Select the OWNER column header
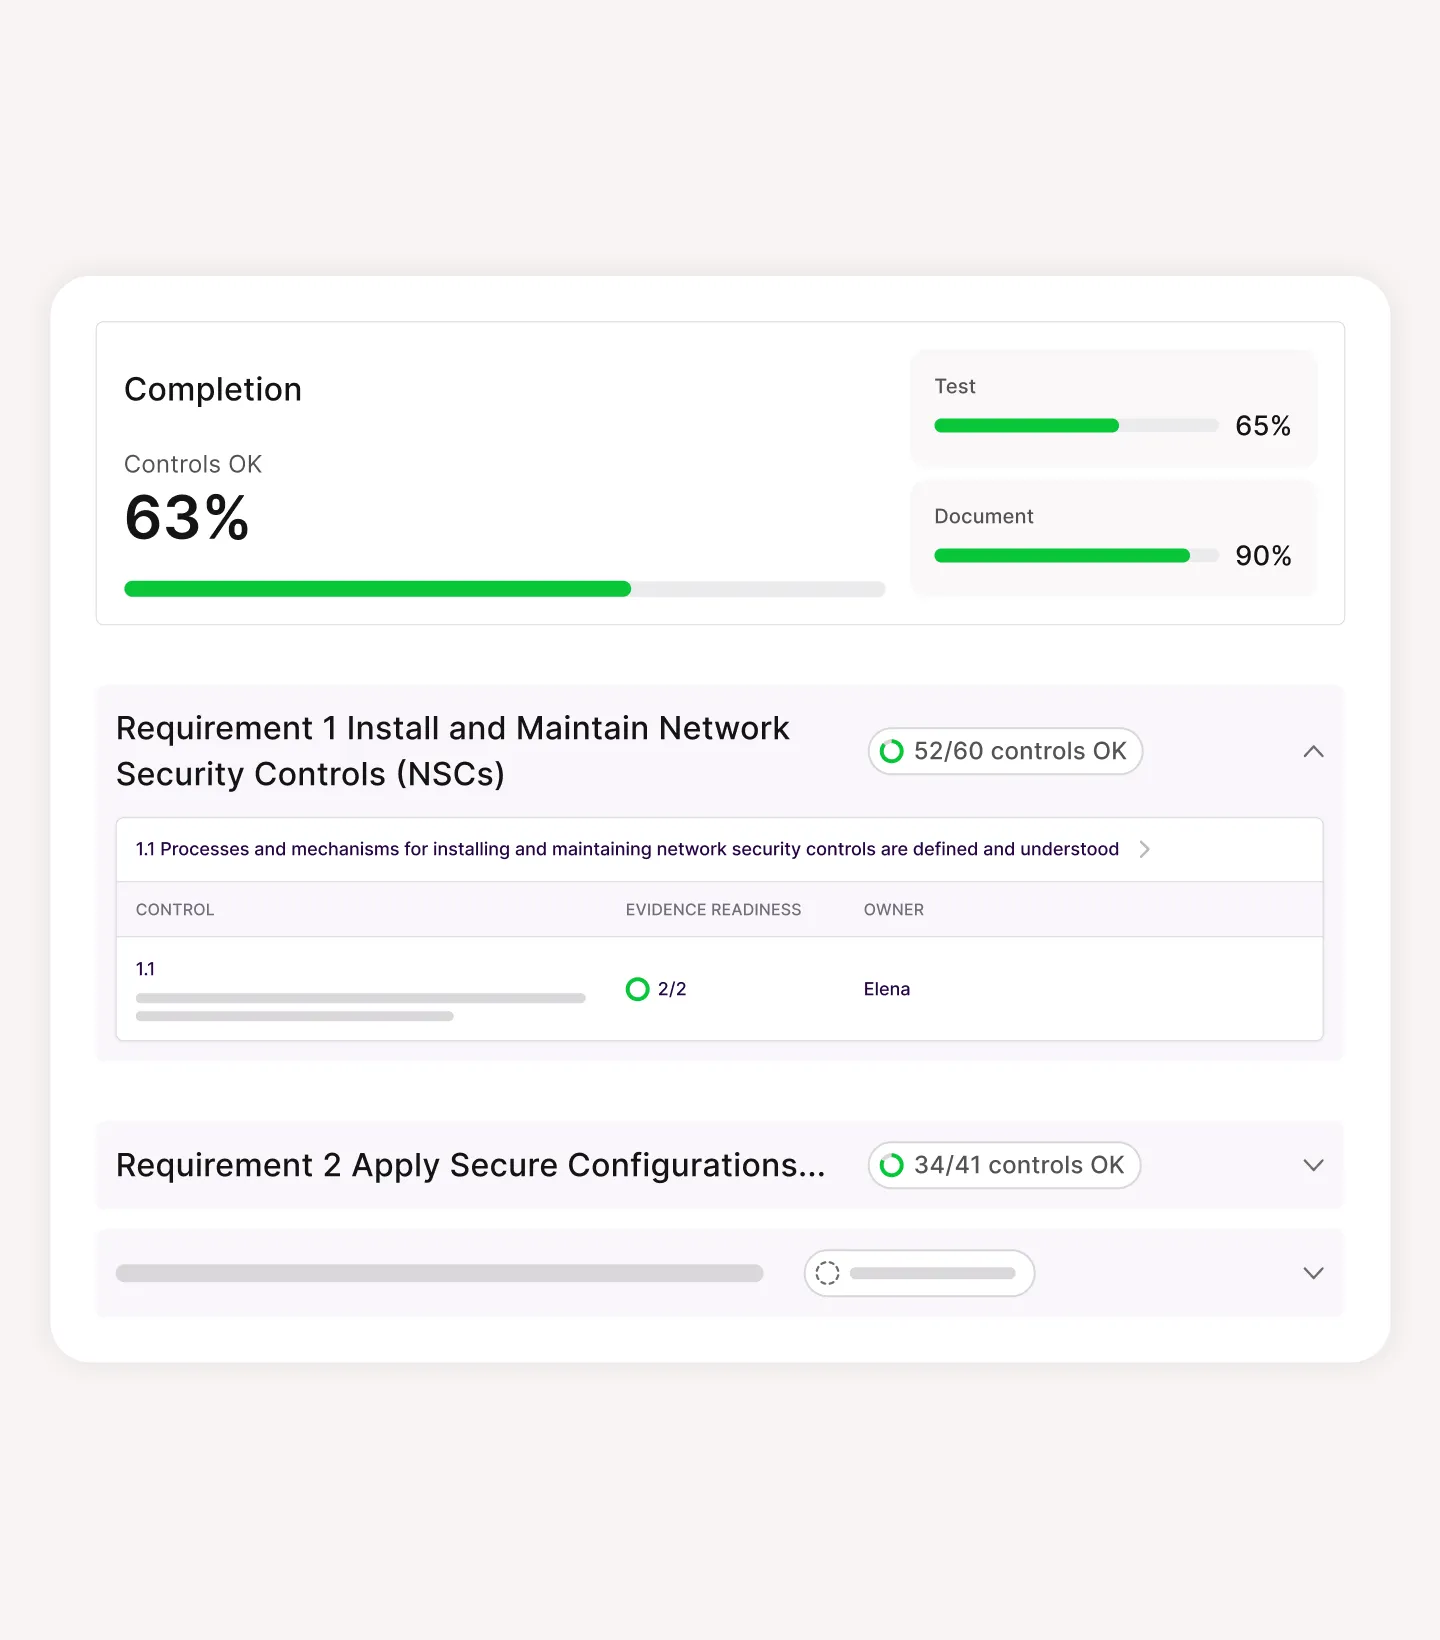The image size is (1440, 1640). [x=893, y=910]
